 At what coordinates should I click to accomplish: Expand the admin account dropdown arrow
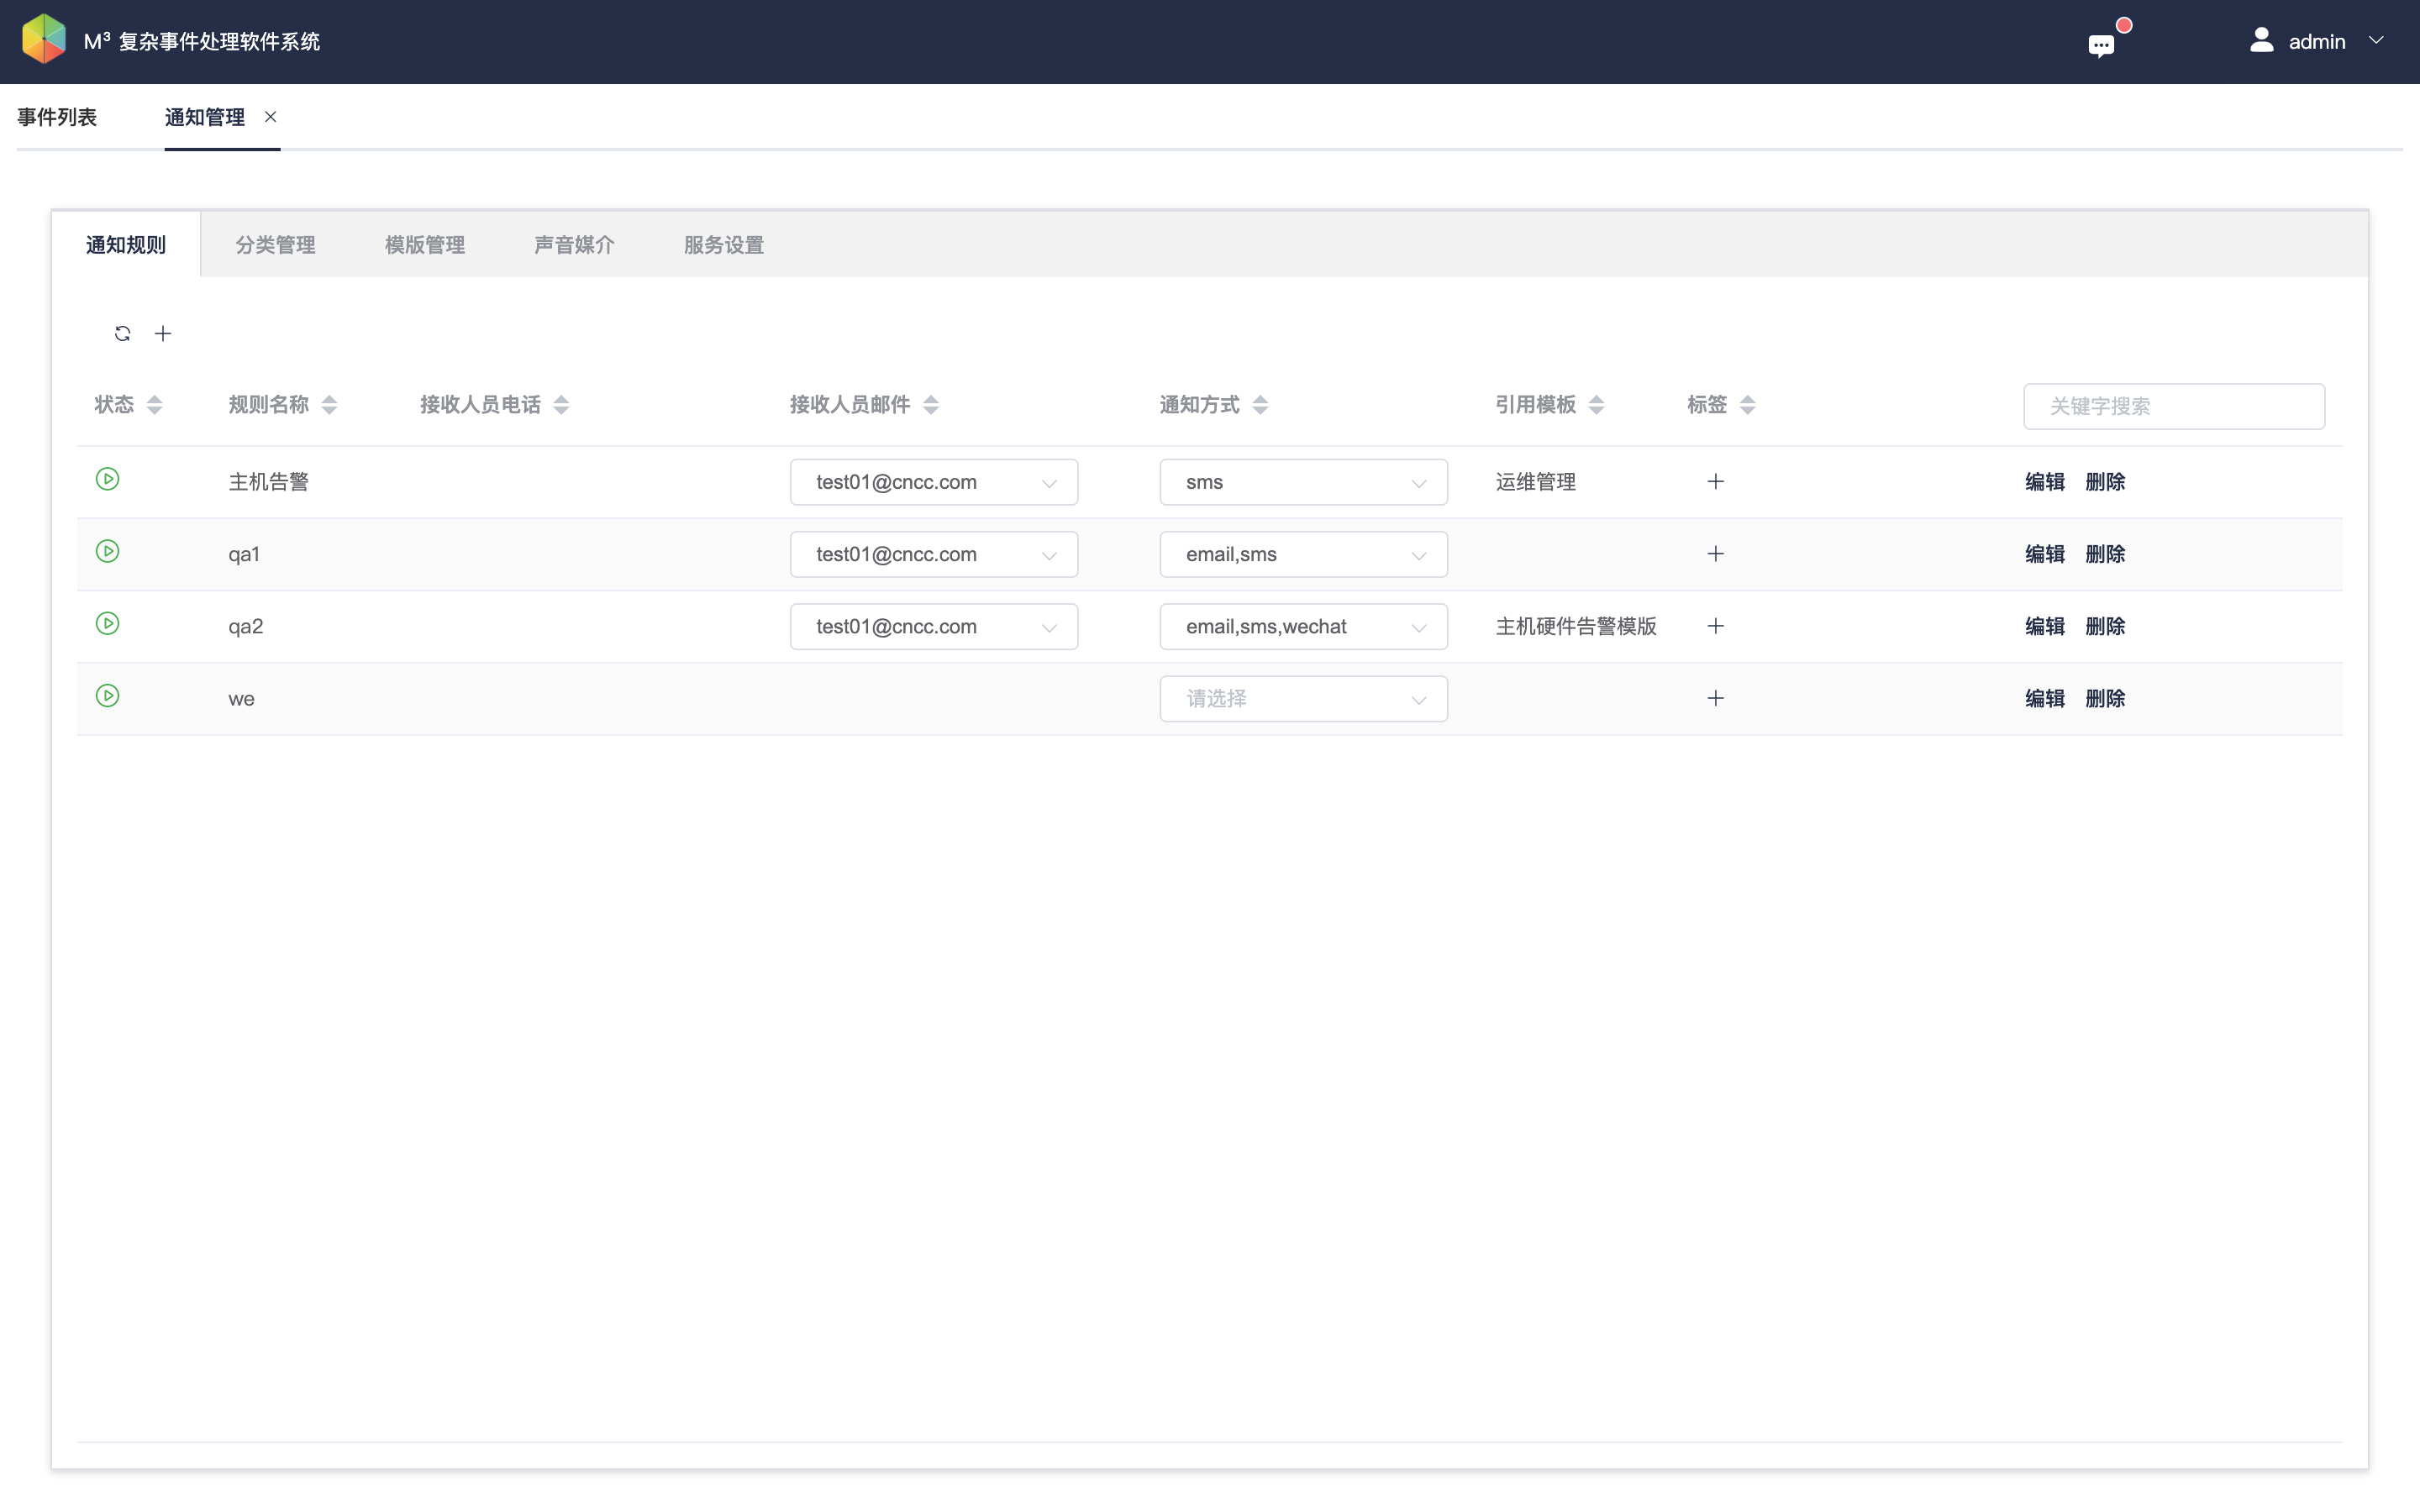pyautogui.click(x=2376, y=41)
